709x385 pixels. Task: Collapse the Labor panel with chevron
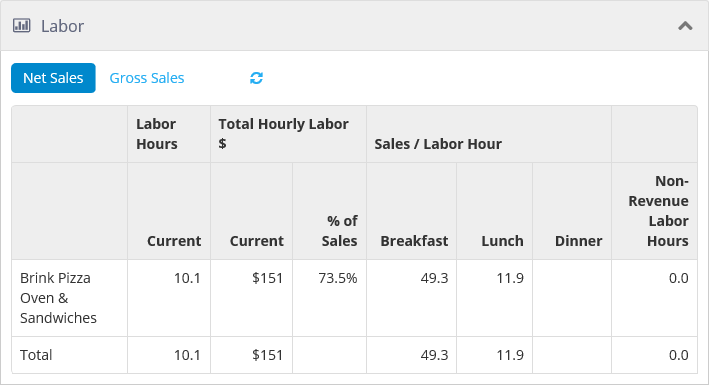(685, 26)
